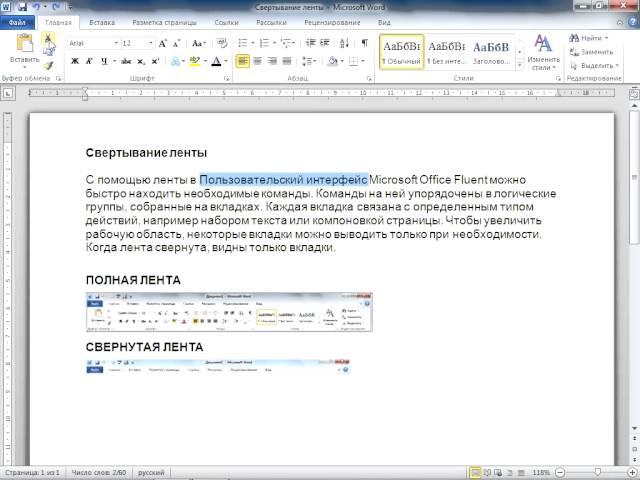The height and width of the screenshot is (480, 640).
Task: Open Word Help question mark icon
Action: [x=633, y=22]
